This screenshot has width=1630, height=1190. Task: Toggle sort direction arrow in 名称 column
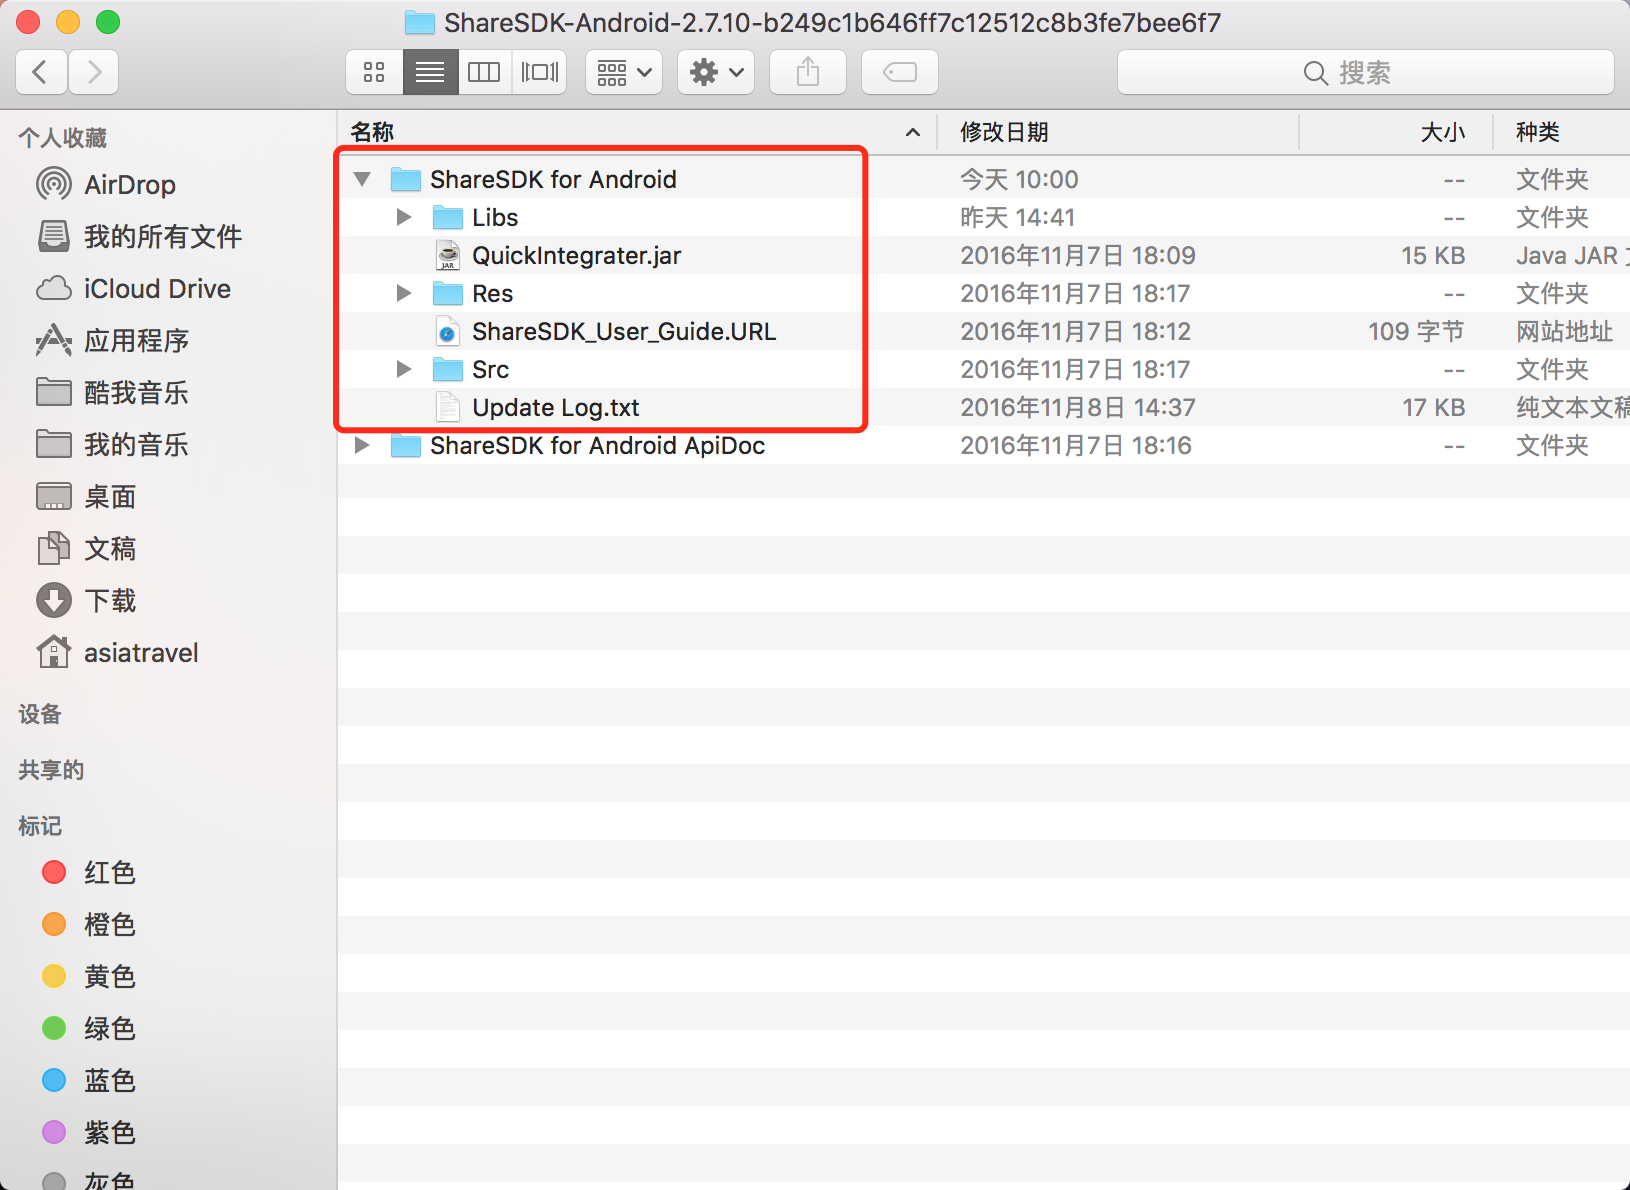912,132
